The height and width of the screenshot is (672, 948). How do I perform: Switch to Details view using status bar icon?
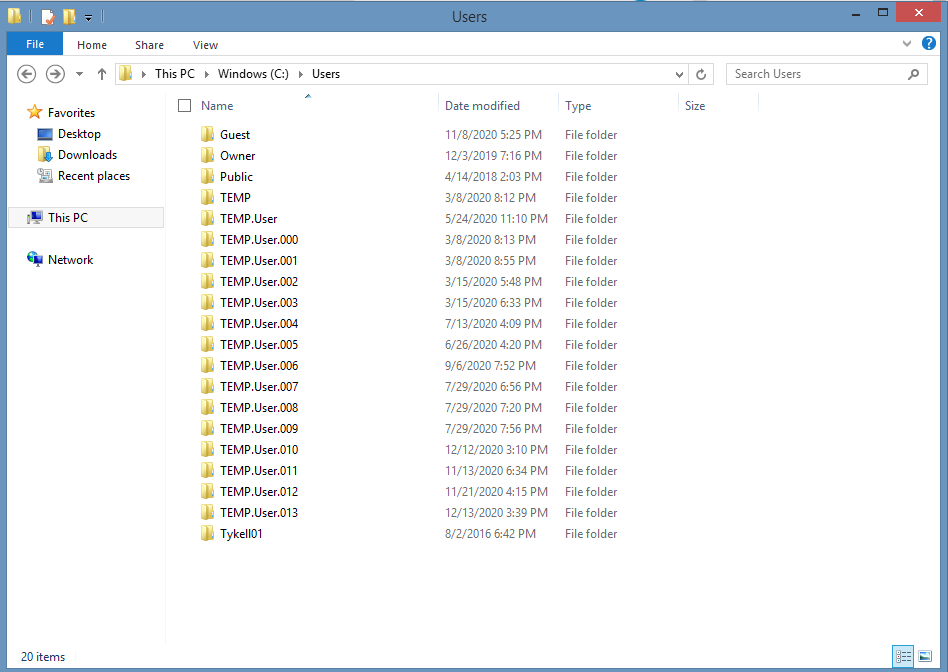(903, 656)
